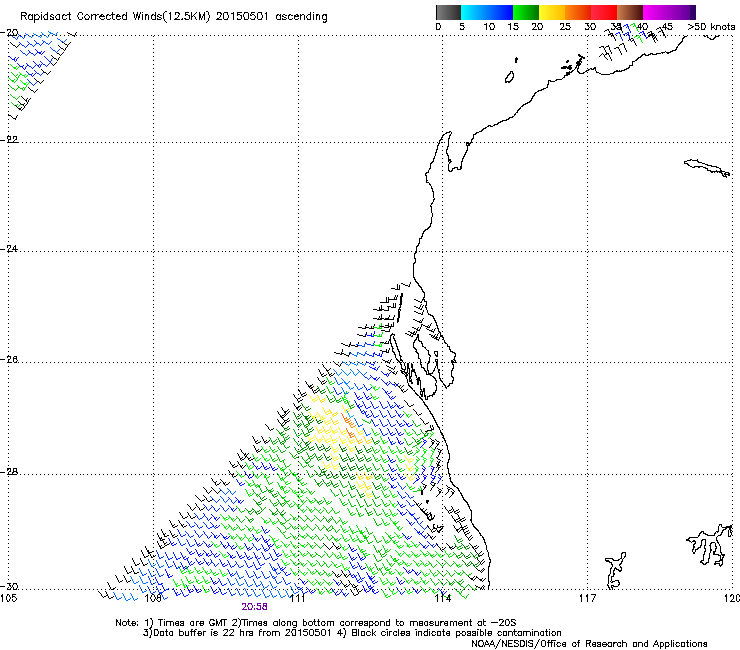Click the red 30-35 knots legend swatch

point(604,12)
